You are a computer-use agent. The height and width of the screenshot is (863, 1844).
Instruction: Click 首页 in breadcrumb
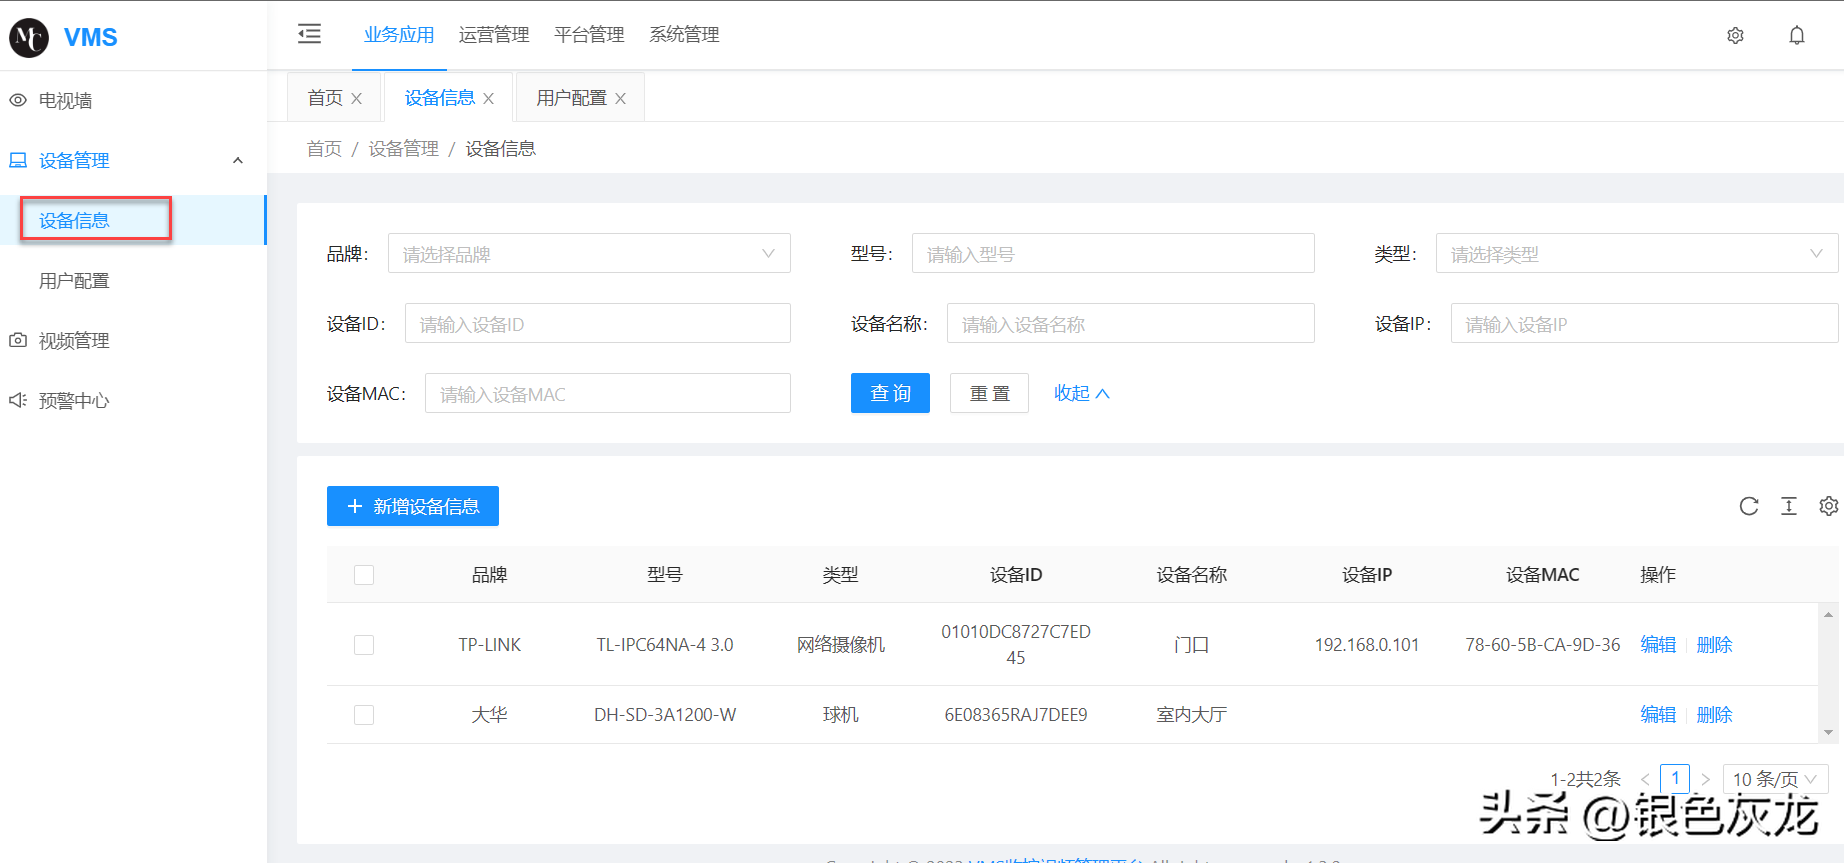(x=324, y=149)
